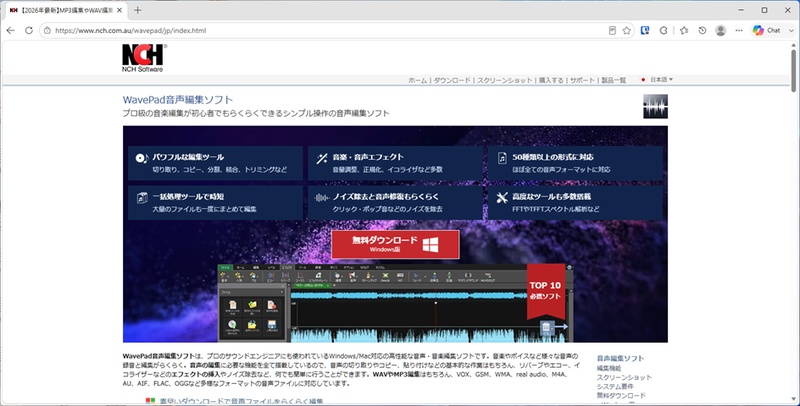View site information icon in address bar
The height and width of the screenshot is (406, 800).
(47, 31)
